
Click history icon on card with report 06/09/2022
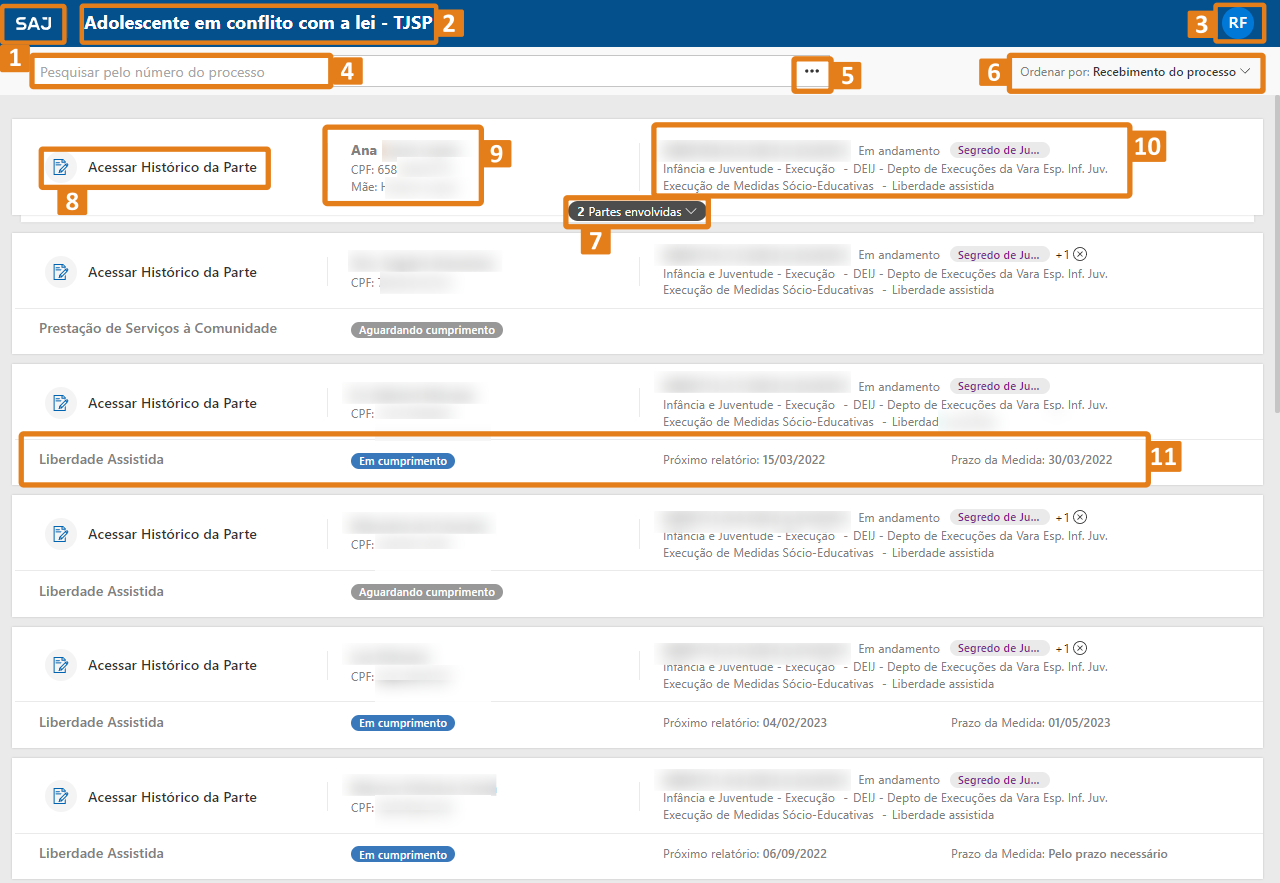click(61, 797)
